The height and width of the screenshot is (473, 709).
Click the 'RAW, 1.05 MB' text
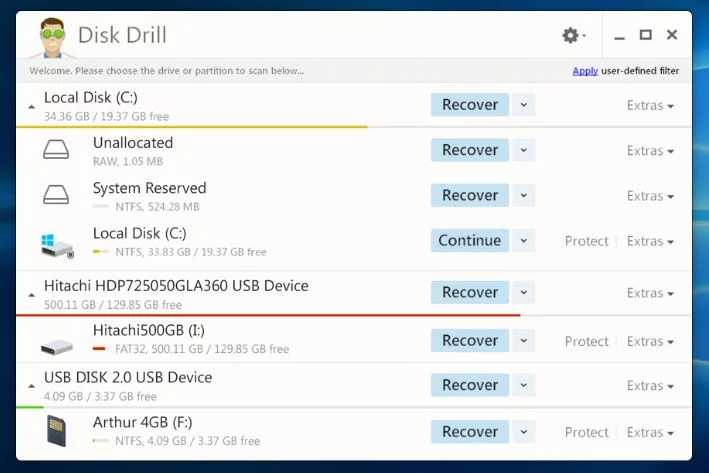pos(128,161)
